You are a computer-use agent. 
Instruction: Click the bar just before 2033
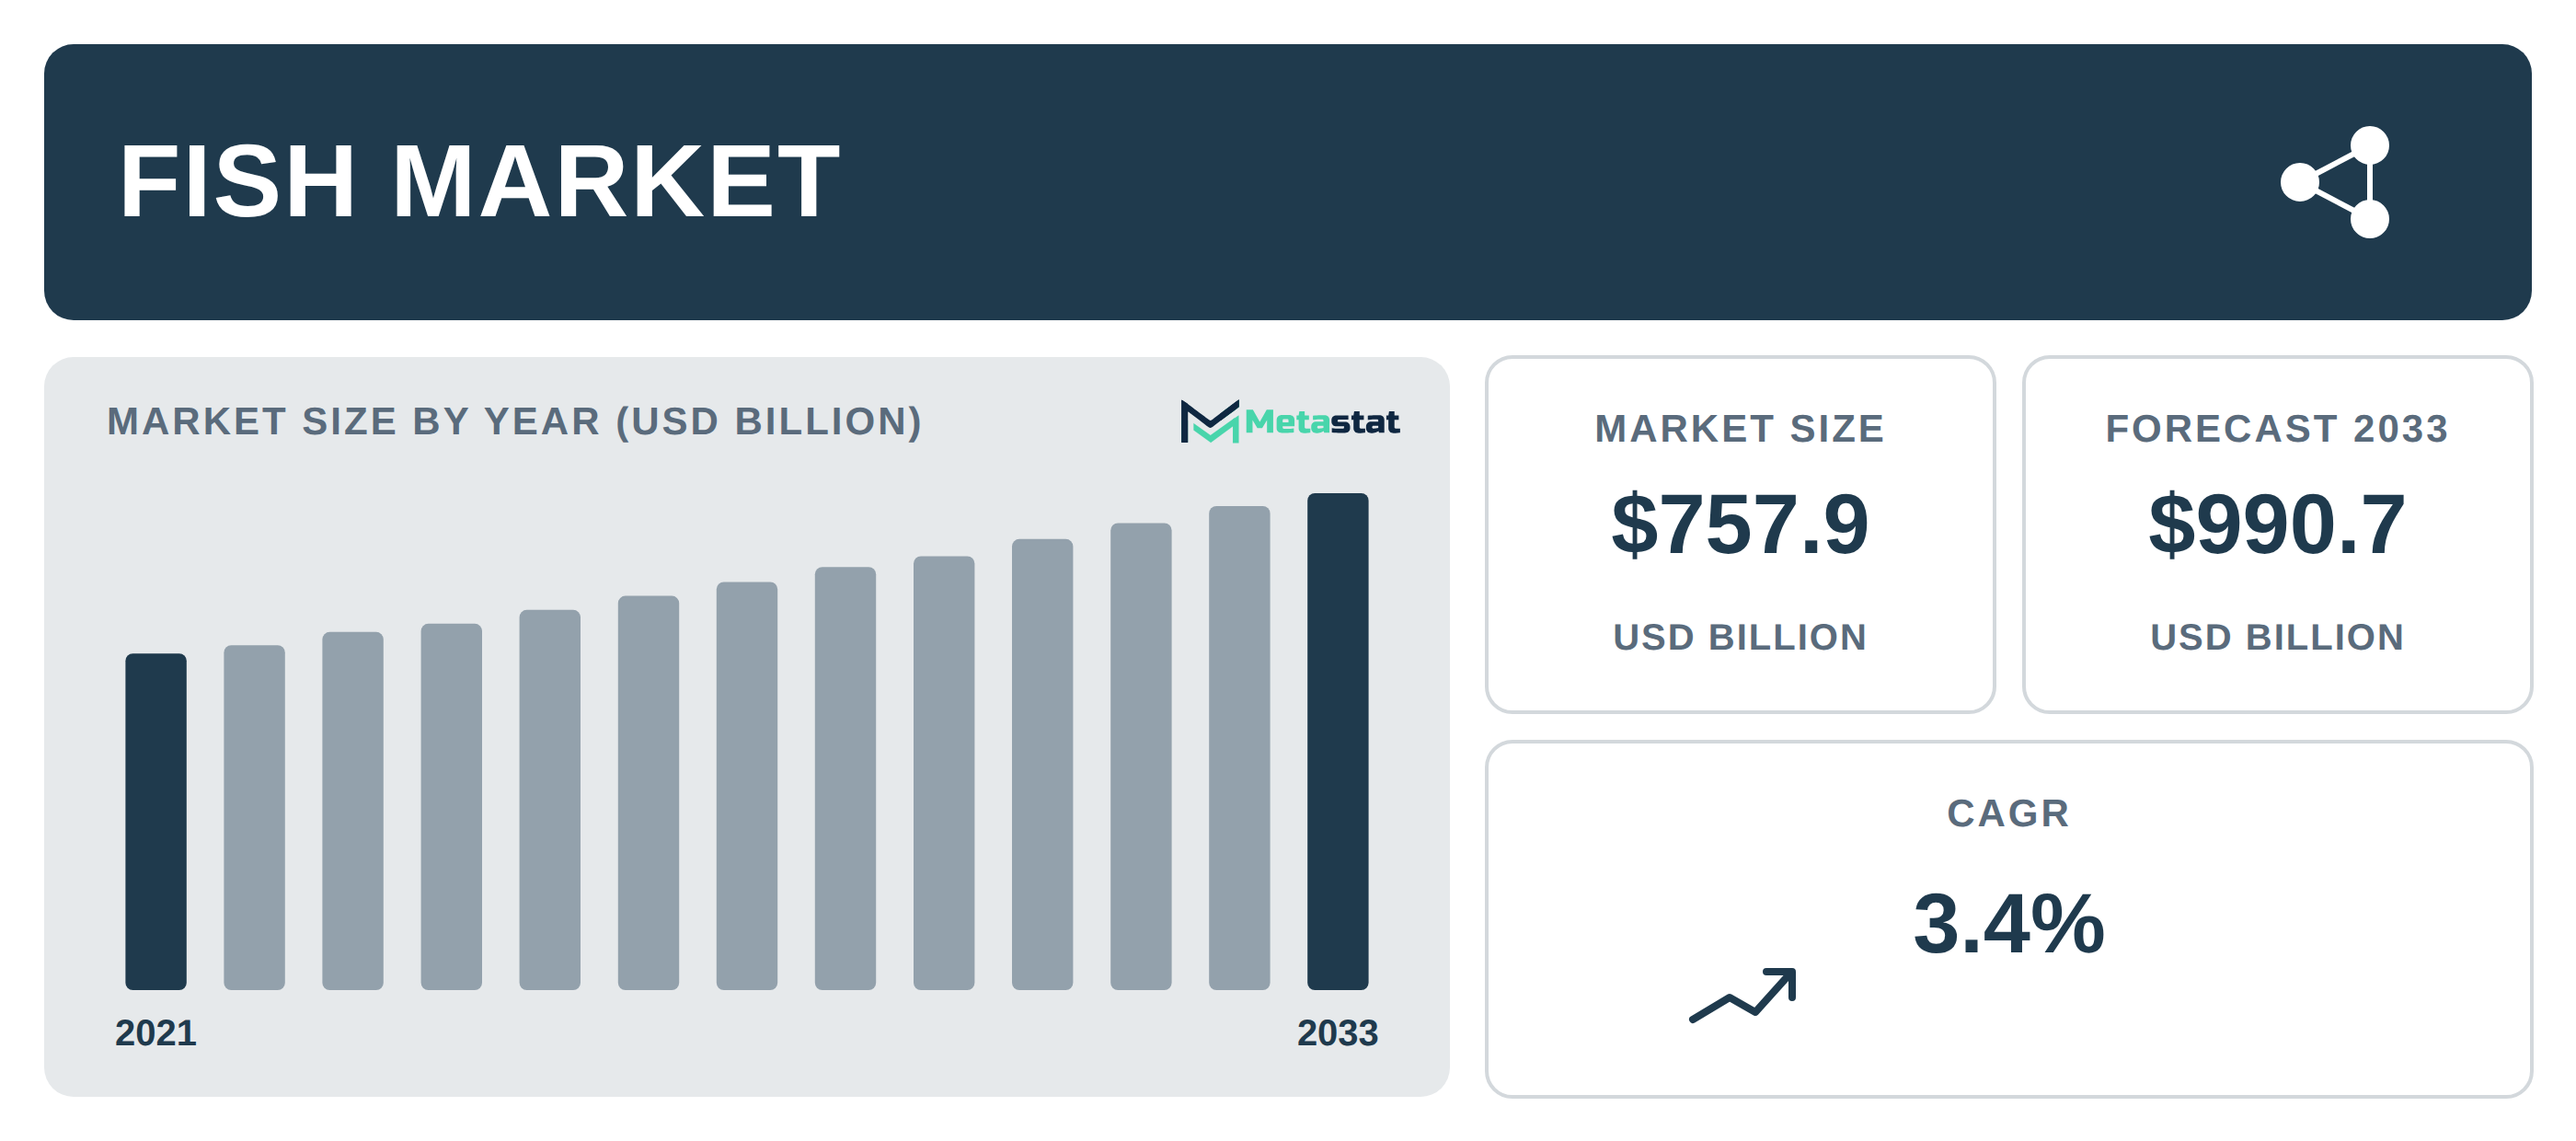[x=1239, y=748]
